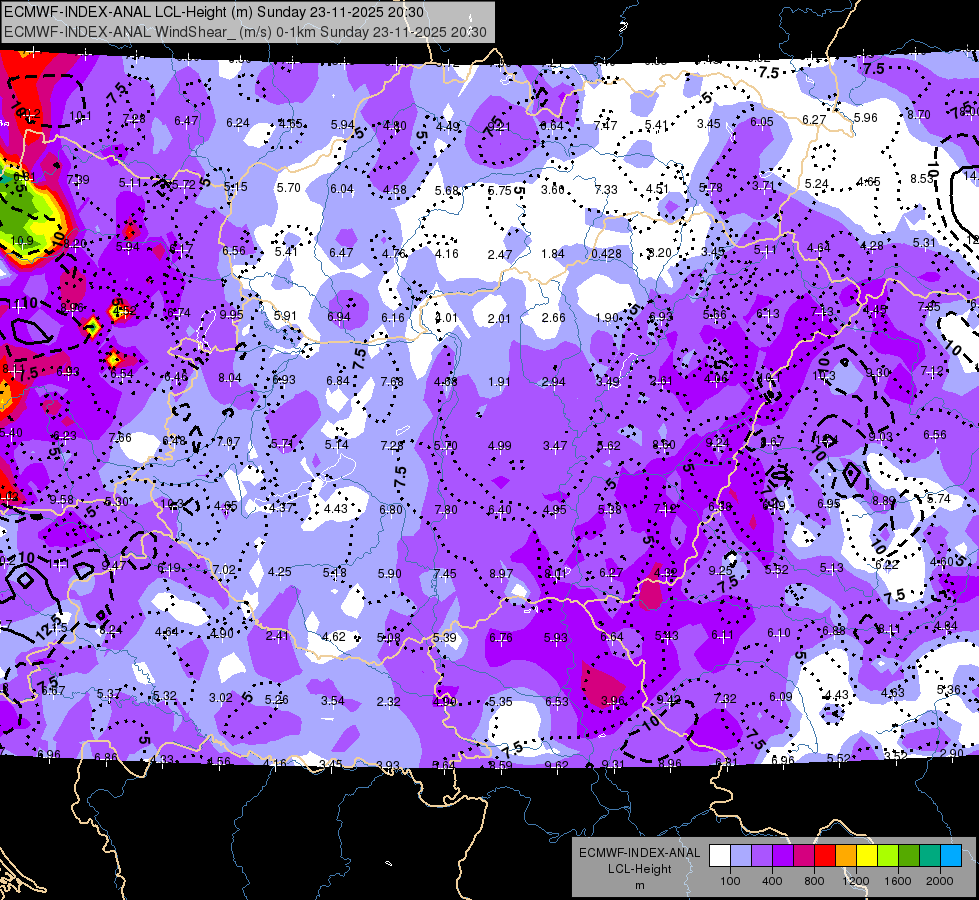Image resolution: width=979 pixels, height=900 pixels.
Task: Click the grid value 7.32
Action: click(x=725, y=698)
